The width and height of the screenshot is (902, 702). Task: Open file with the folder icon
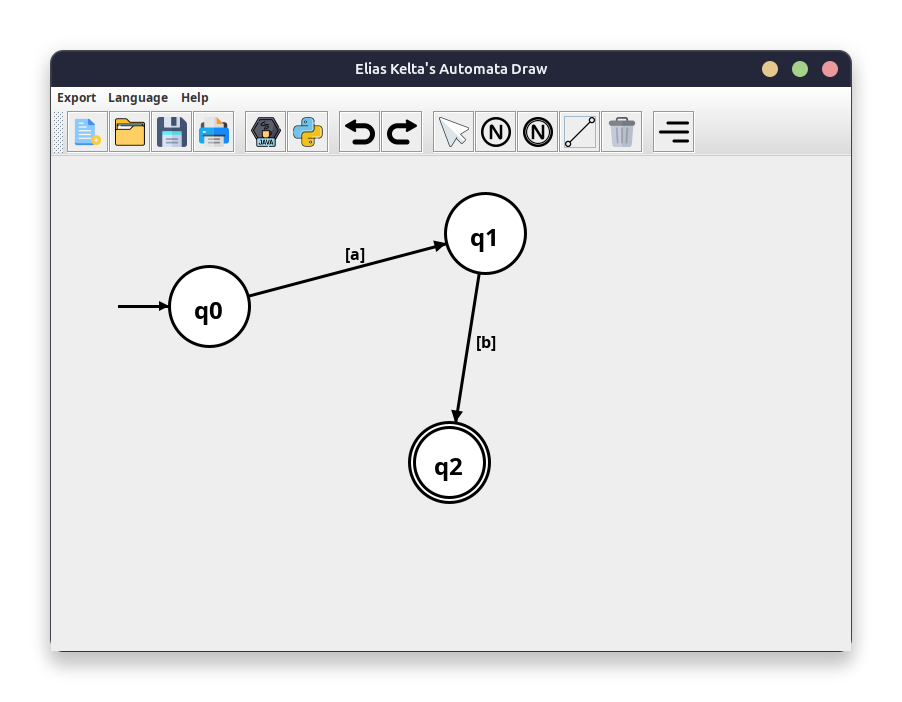point(130,132)
